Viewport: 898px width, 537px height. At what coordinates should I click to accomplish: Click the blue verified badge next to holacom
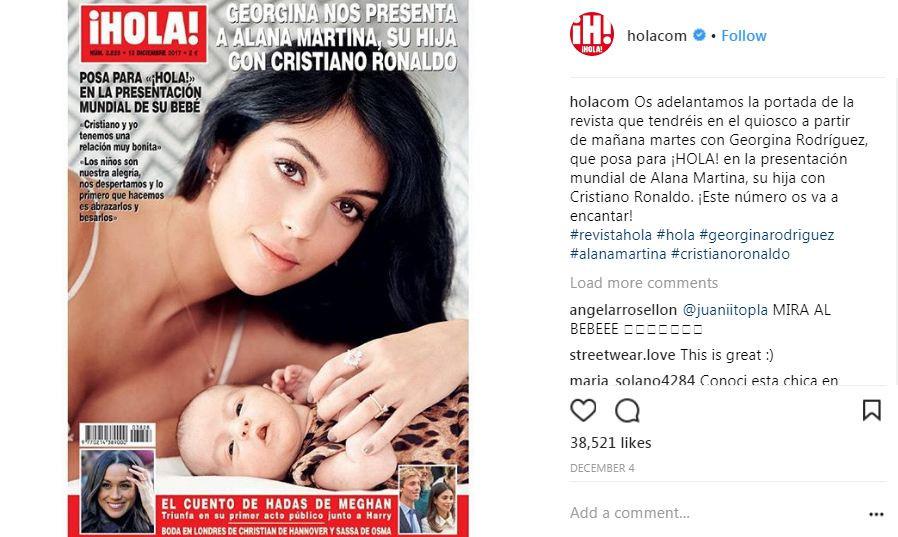pyautogui.click(x=699, y=35)
